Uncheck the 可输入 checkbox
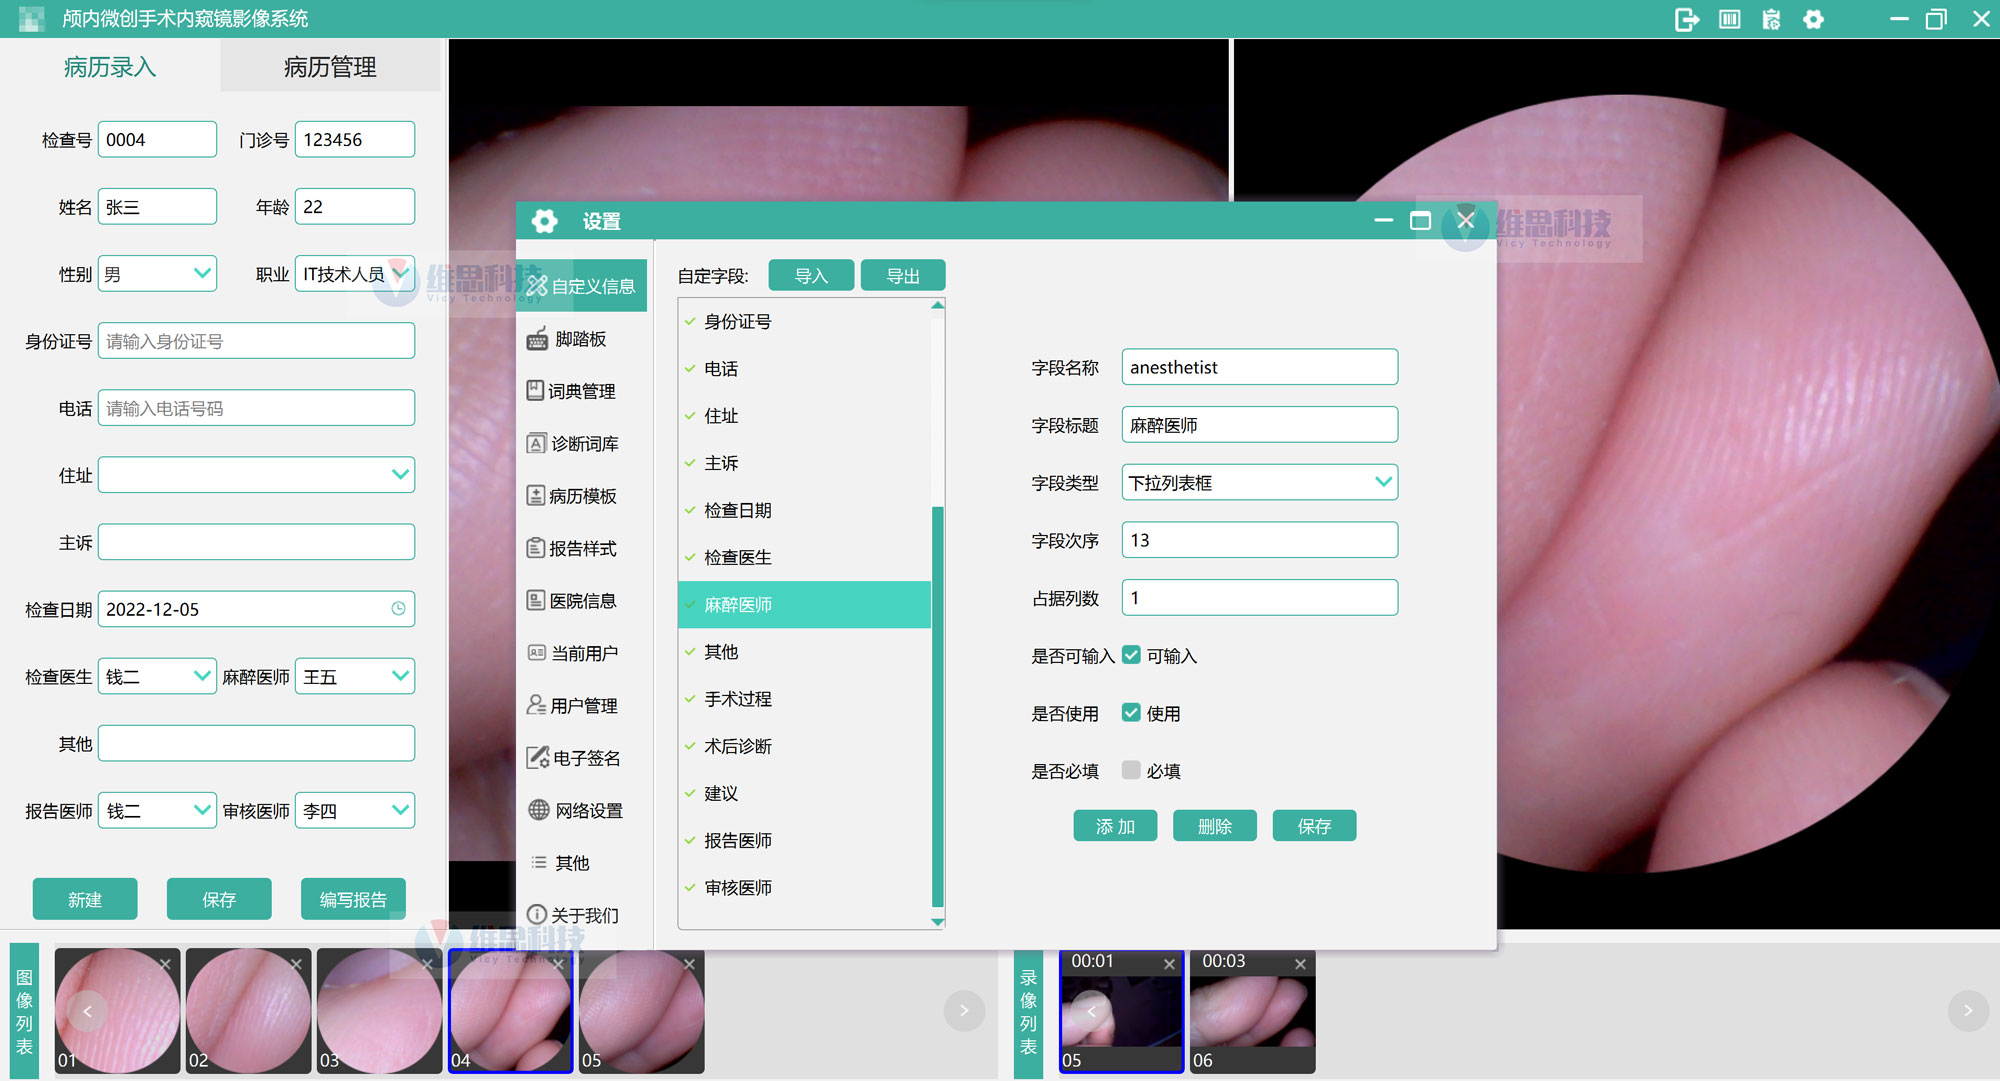 pos(1131,655)
